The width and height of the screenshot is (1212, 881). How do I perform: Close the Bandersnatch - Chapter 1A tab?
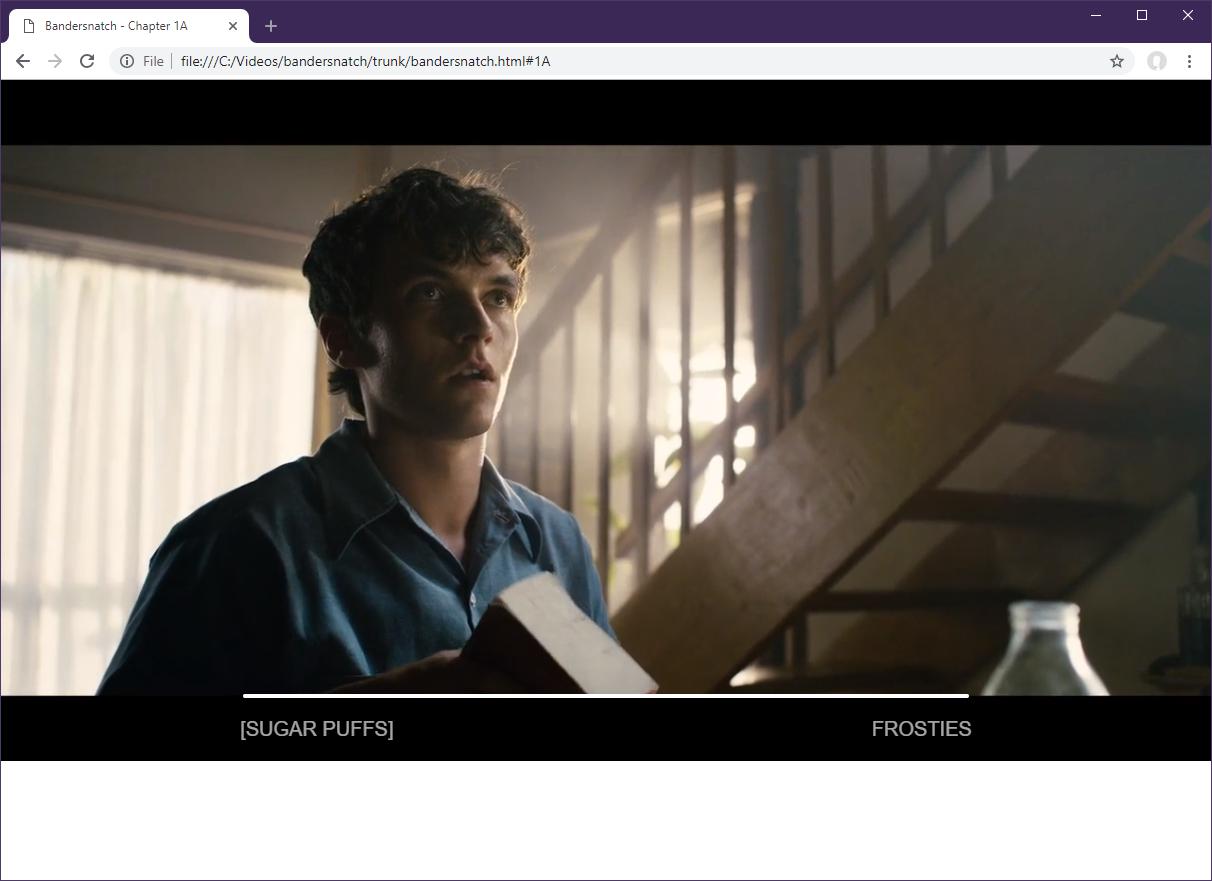(233, 26)
